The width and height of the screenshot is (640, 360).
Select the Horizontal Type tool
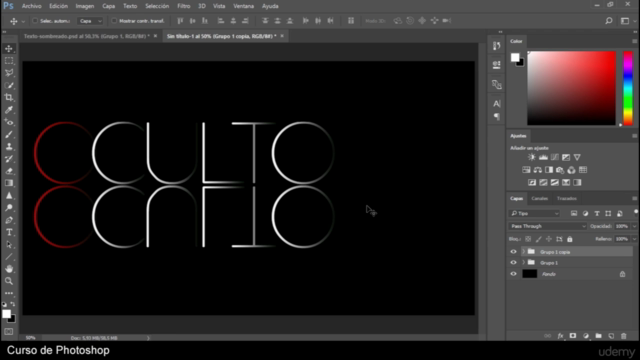[x=9, y=232]
